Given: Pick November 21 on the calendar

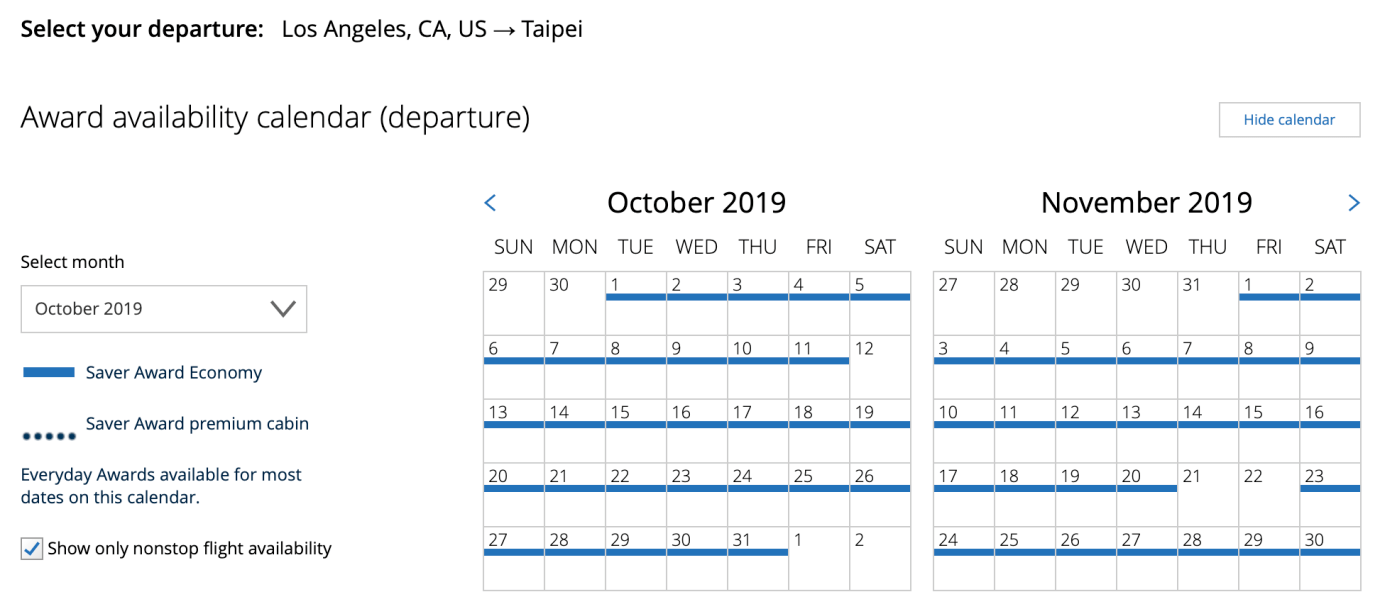Looking at the screenshot, I should 1208,495.
